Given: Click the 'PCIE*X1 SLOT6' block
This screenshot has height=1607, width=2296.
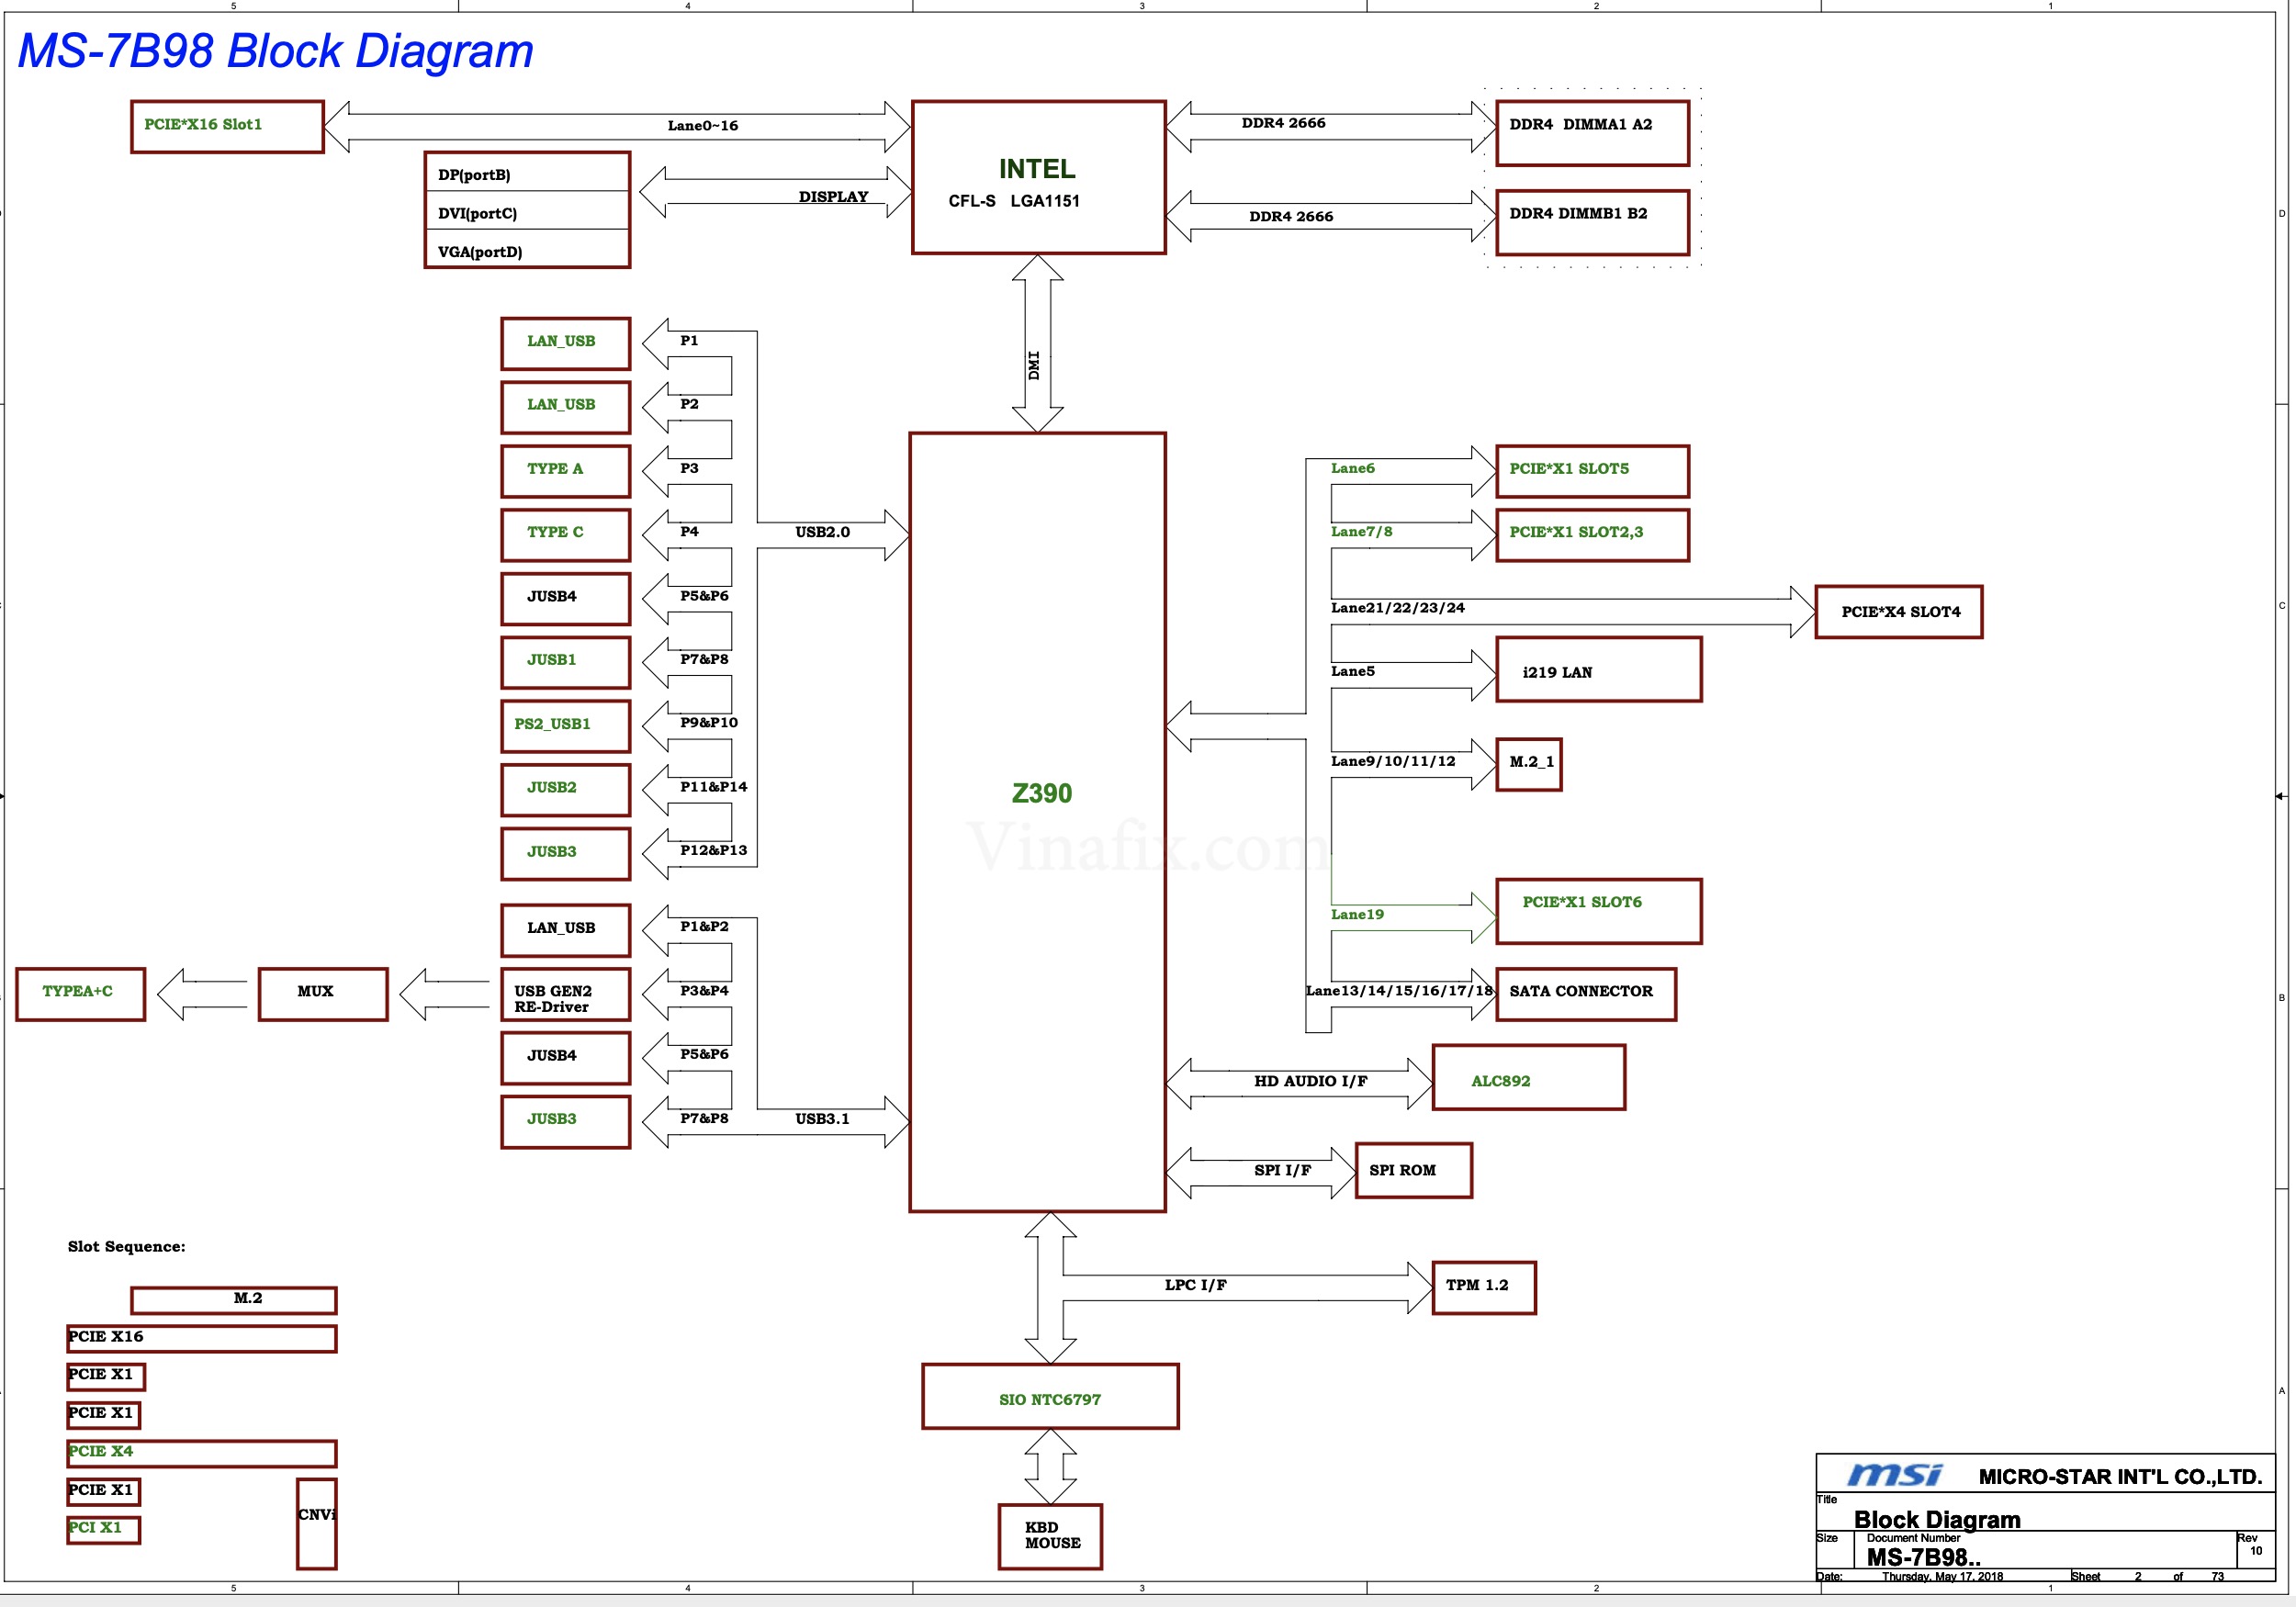Looking at the screenshot, I should pyautogui.click(x=1598, y=911).
